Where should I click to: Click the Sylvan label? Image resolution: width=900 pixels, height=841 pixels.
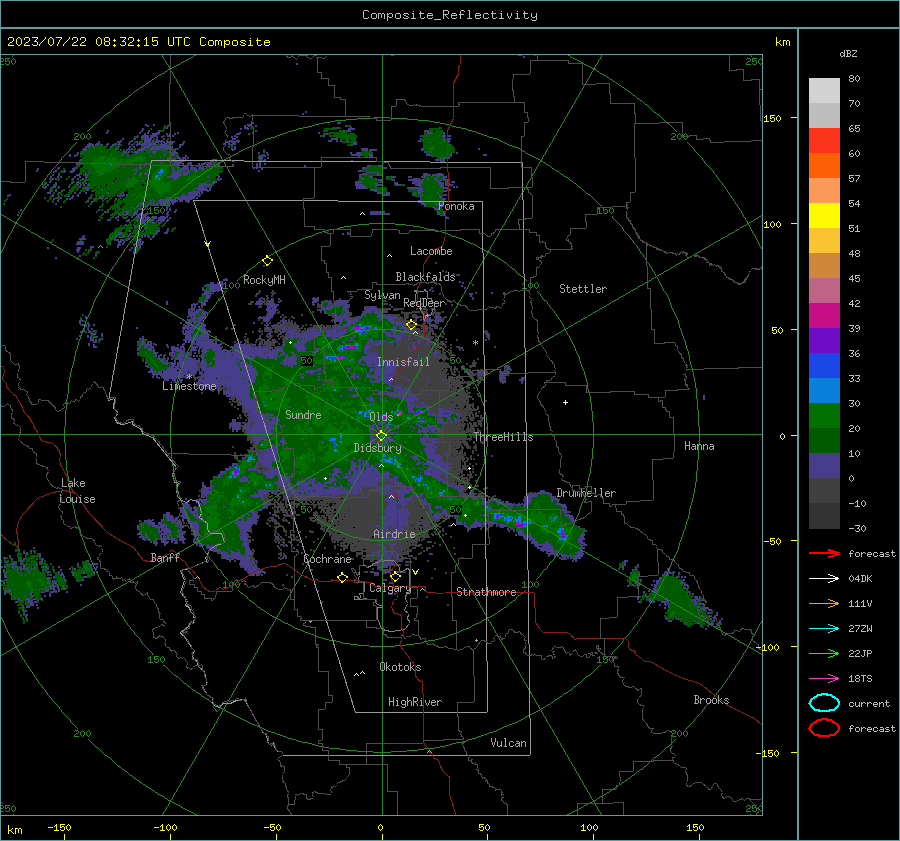pyautogui.click(x=382, y=295)
